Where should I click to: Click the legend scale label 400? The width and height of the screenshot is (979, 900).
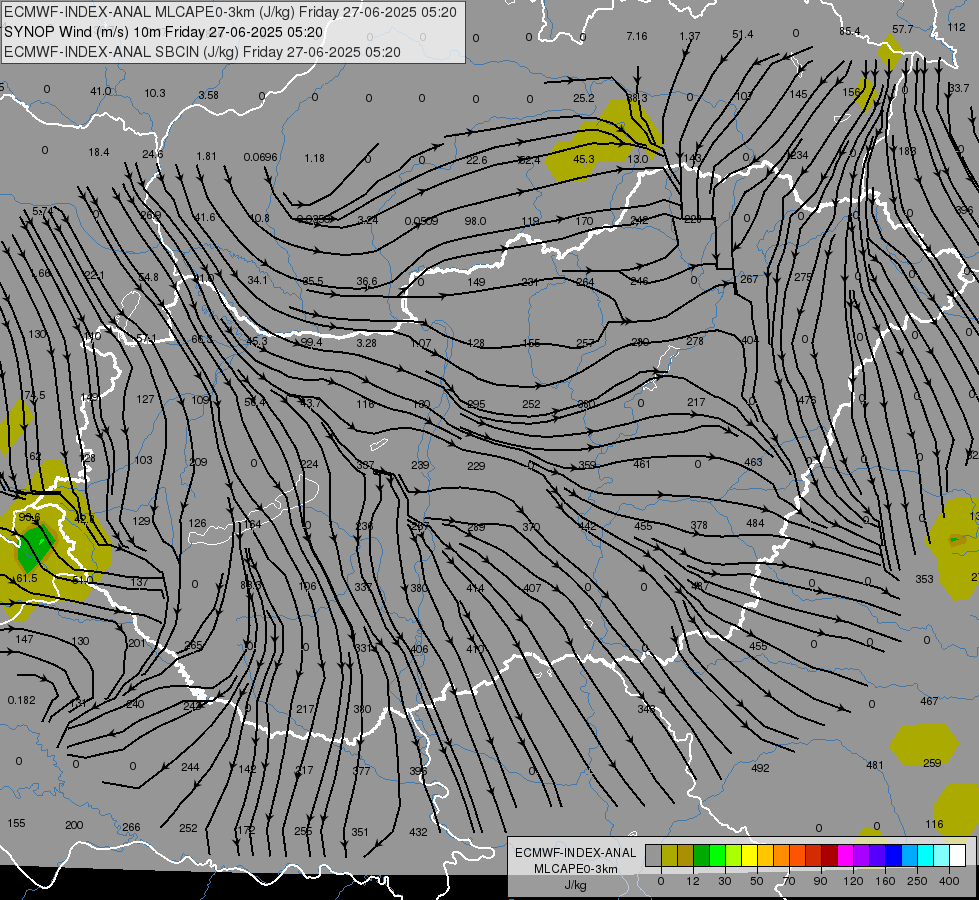(x=949, y=881)
